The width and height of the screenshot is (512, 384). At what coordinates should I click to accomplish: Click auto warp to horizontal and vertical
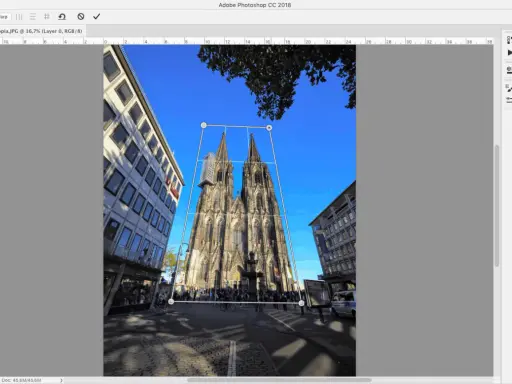(x=47, y=16)
